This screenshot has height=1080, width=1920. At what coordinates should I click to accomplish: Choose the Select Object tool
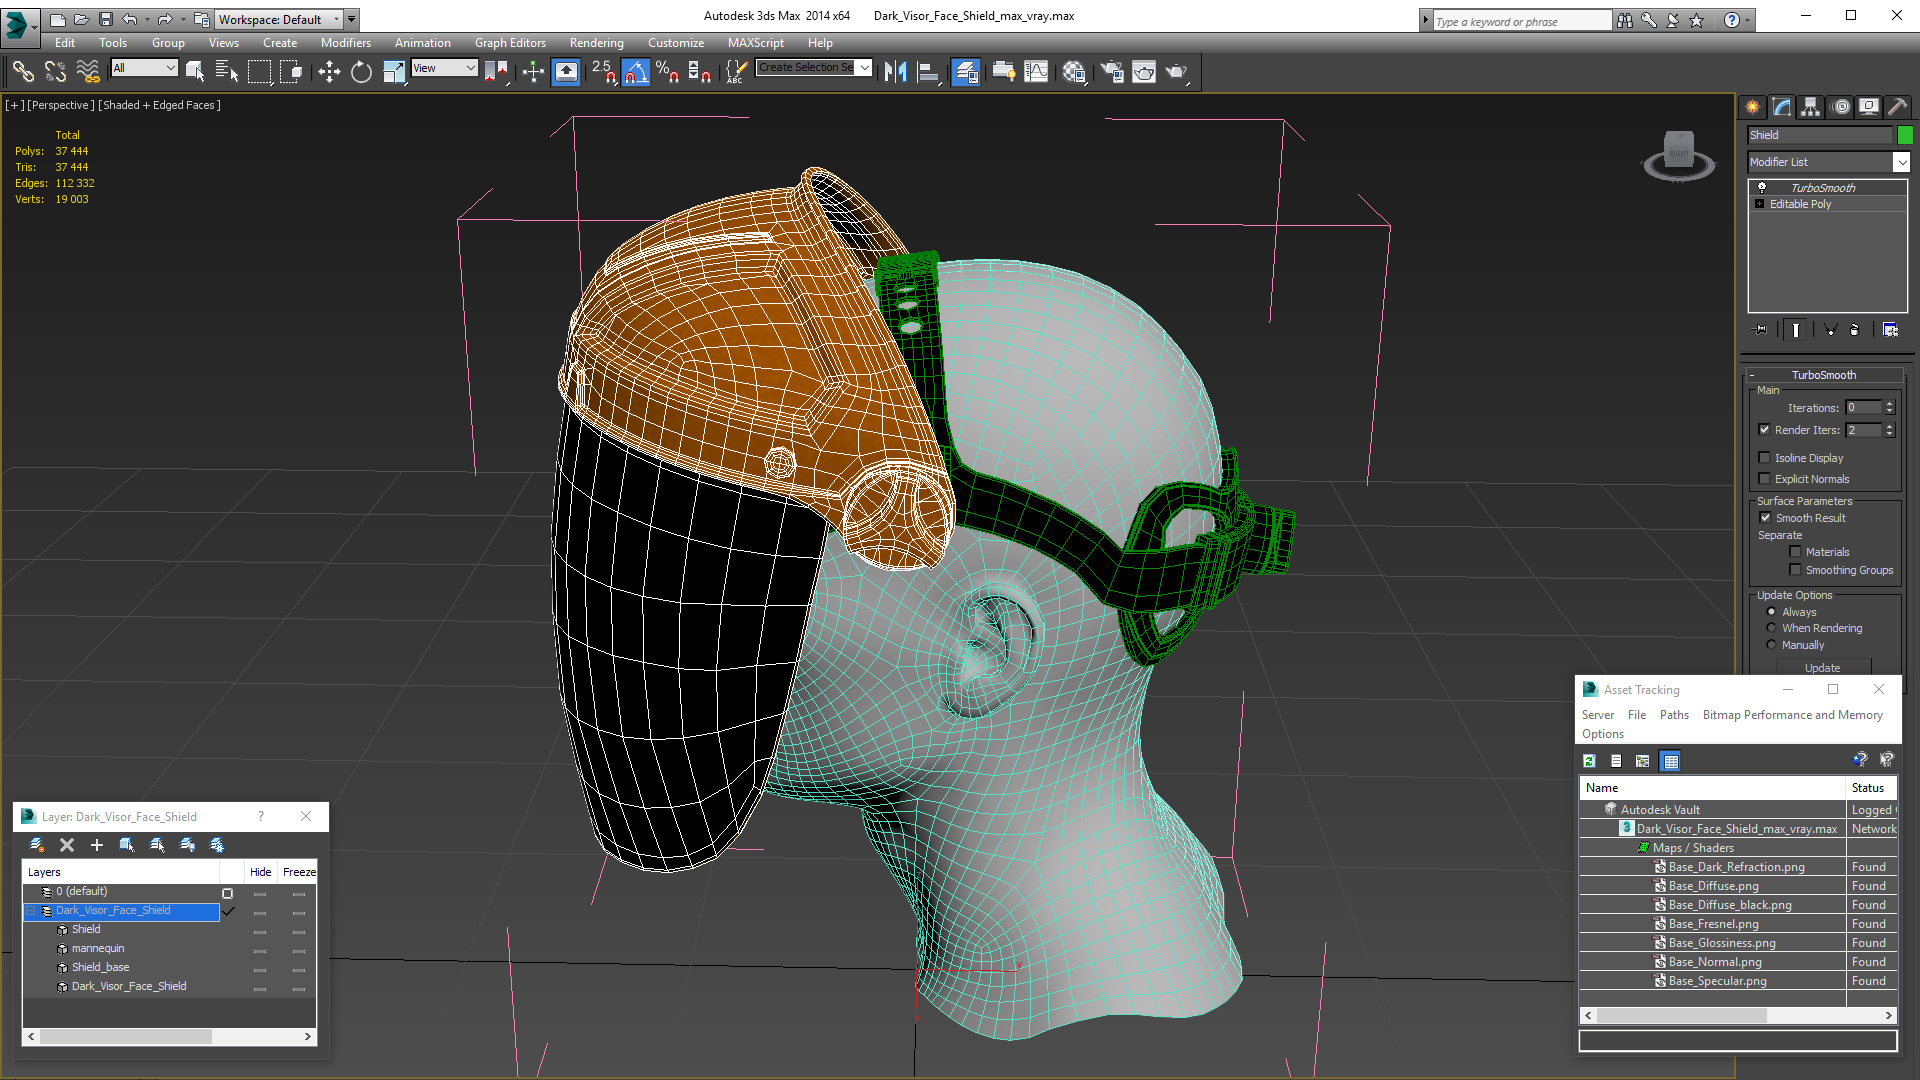(194, 71)
